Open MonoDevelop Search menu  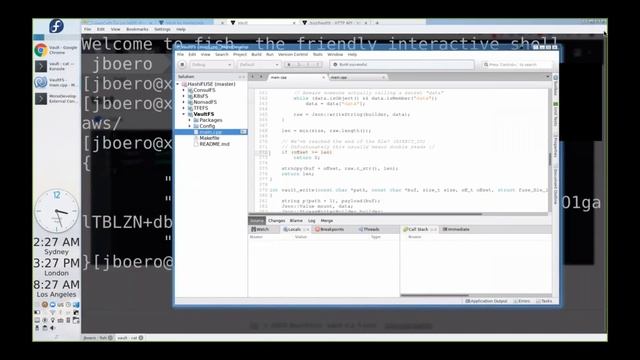pyautogui.click(x=222, y=54)
